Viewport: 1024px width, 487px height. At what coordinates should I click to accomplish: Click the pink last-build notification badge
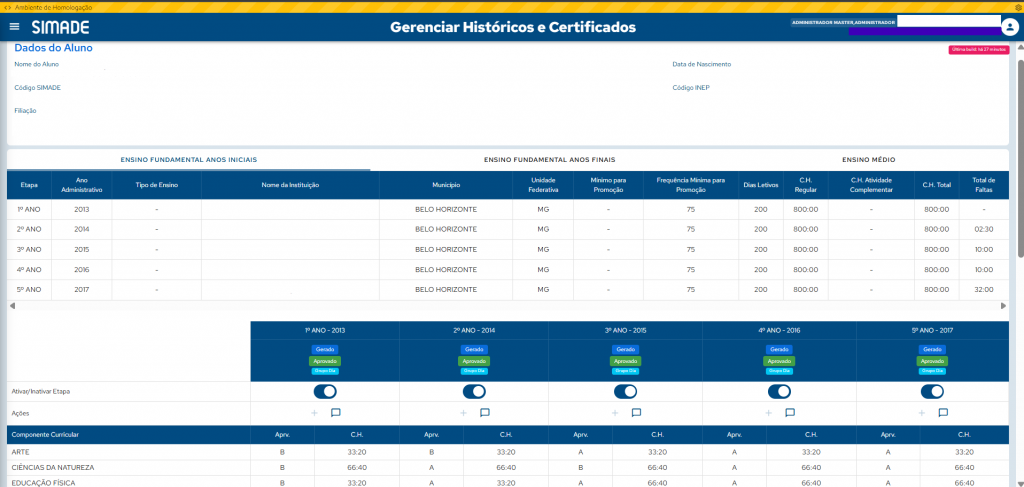pos(978,49)
